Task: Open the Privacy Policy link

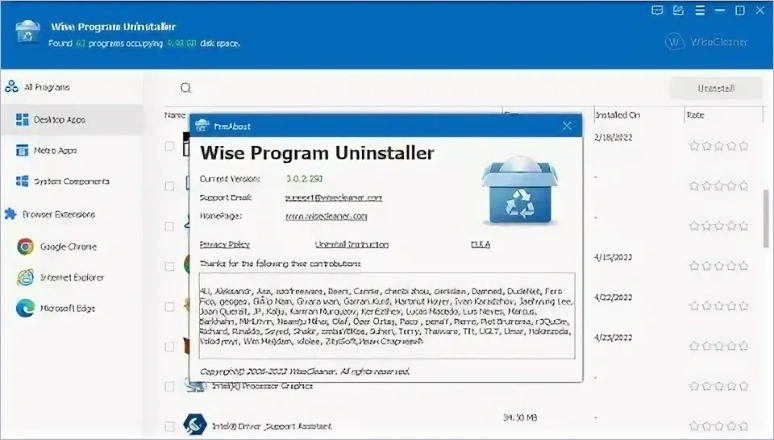Action: coord(225,244)
